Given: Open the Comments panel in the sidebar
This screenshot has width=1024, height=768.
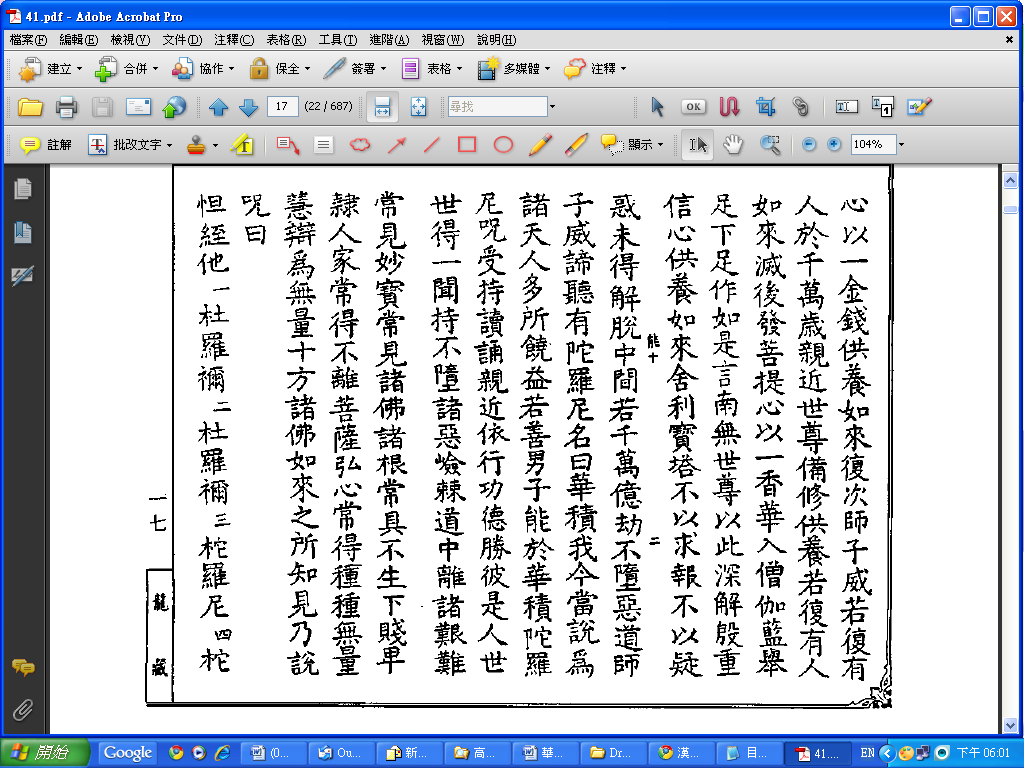Looking at the screenshot, I should tap(22, 667).
